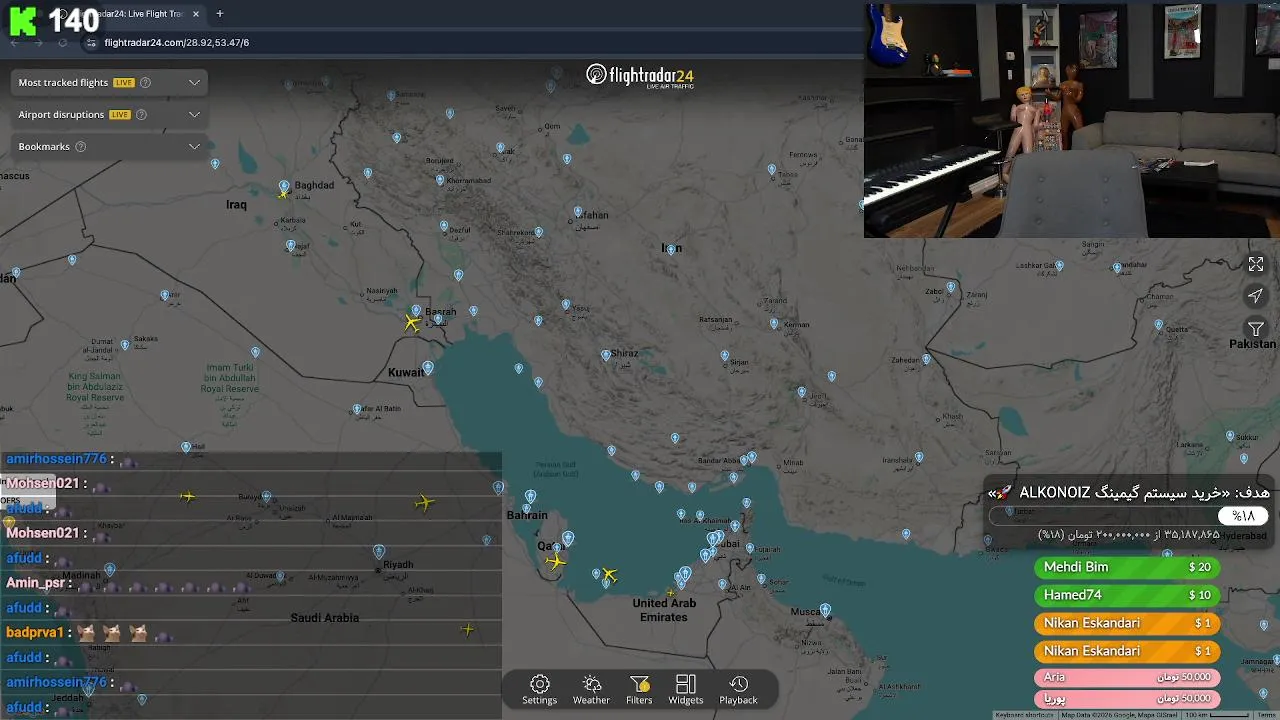This screenshot has width=1280, height=720.
Task: Select the yellow aircraft over Qatar
Action: (555, 561)
